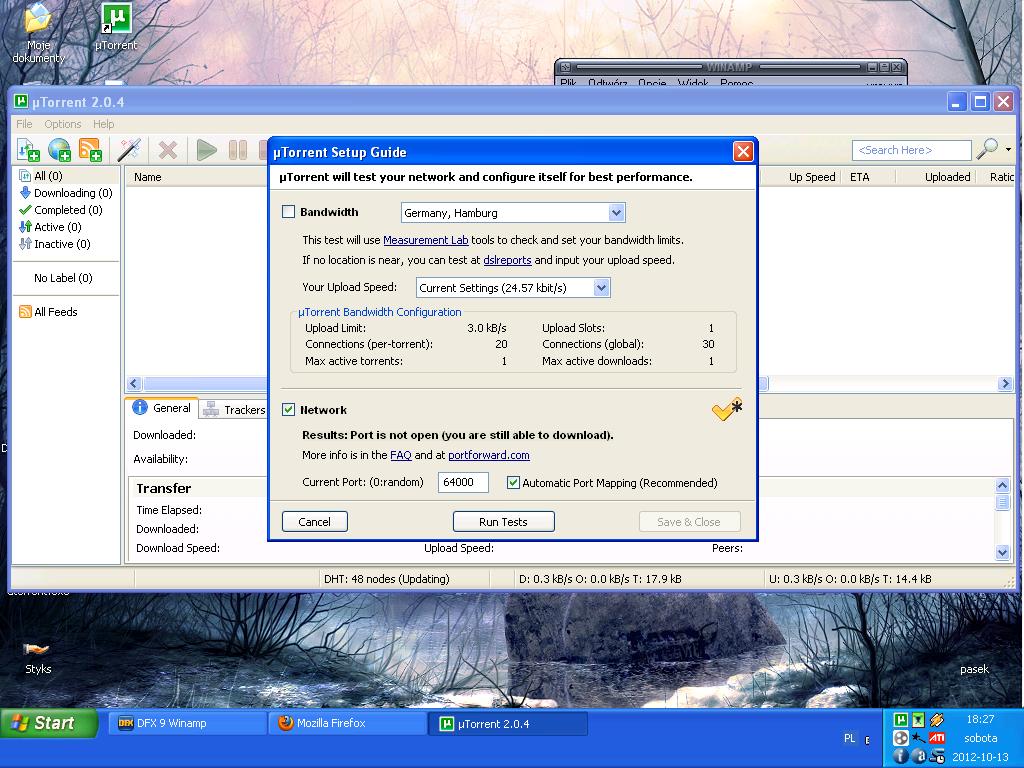Switch to the General tab
This screenshot has height=768, width=1024.
[161, 408]
